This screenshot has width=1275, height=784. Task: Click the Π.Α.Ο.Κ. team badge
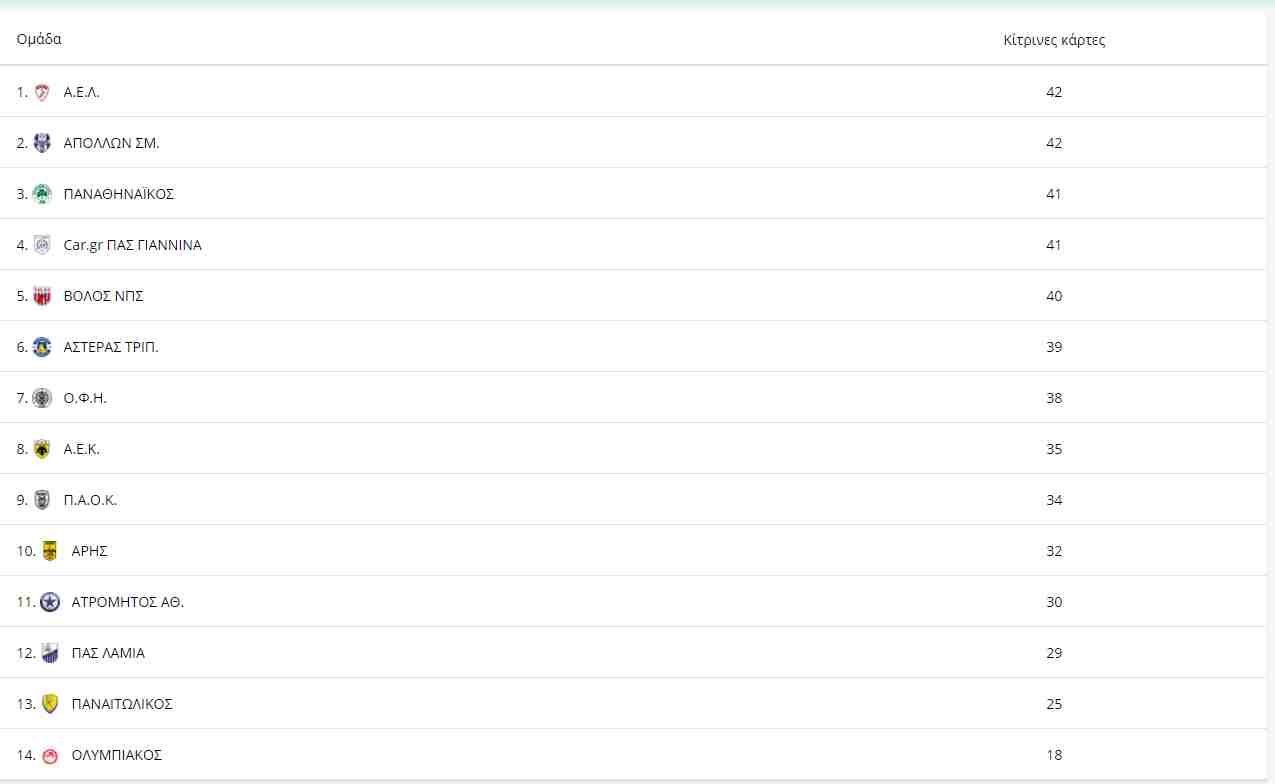point(42,500)
